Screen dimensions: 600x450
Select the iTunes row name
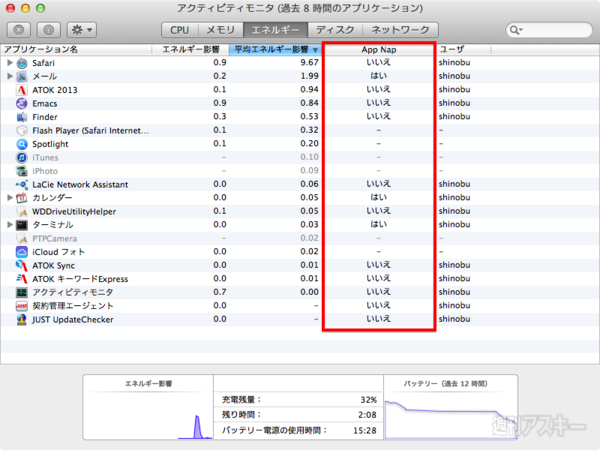click(x=45, y=158)
